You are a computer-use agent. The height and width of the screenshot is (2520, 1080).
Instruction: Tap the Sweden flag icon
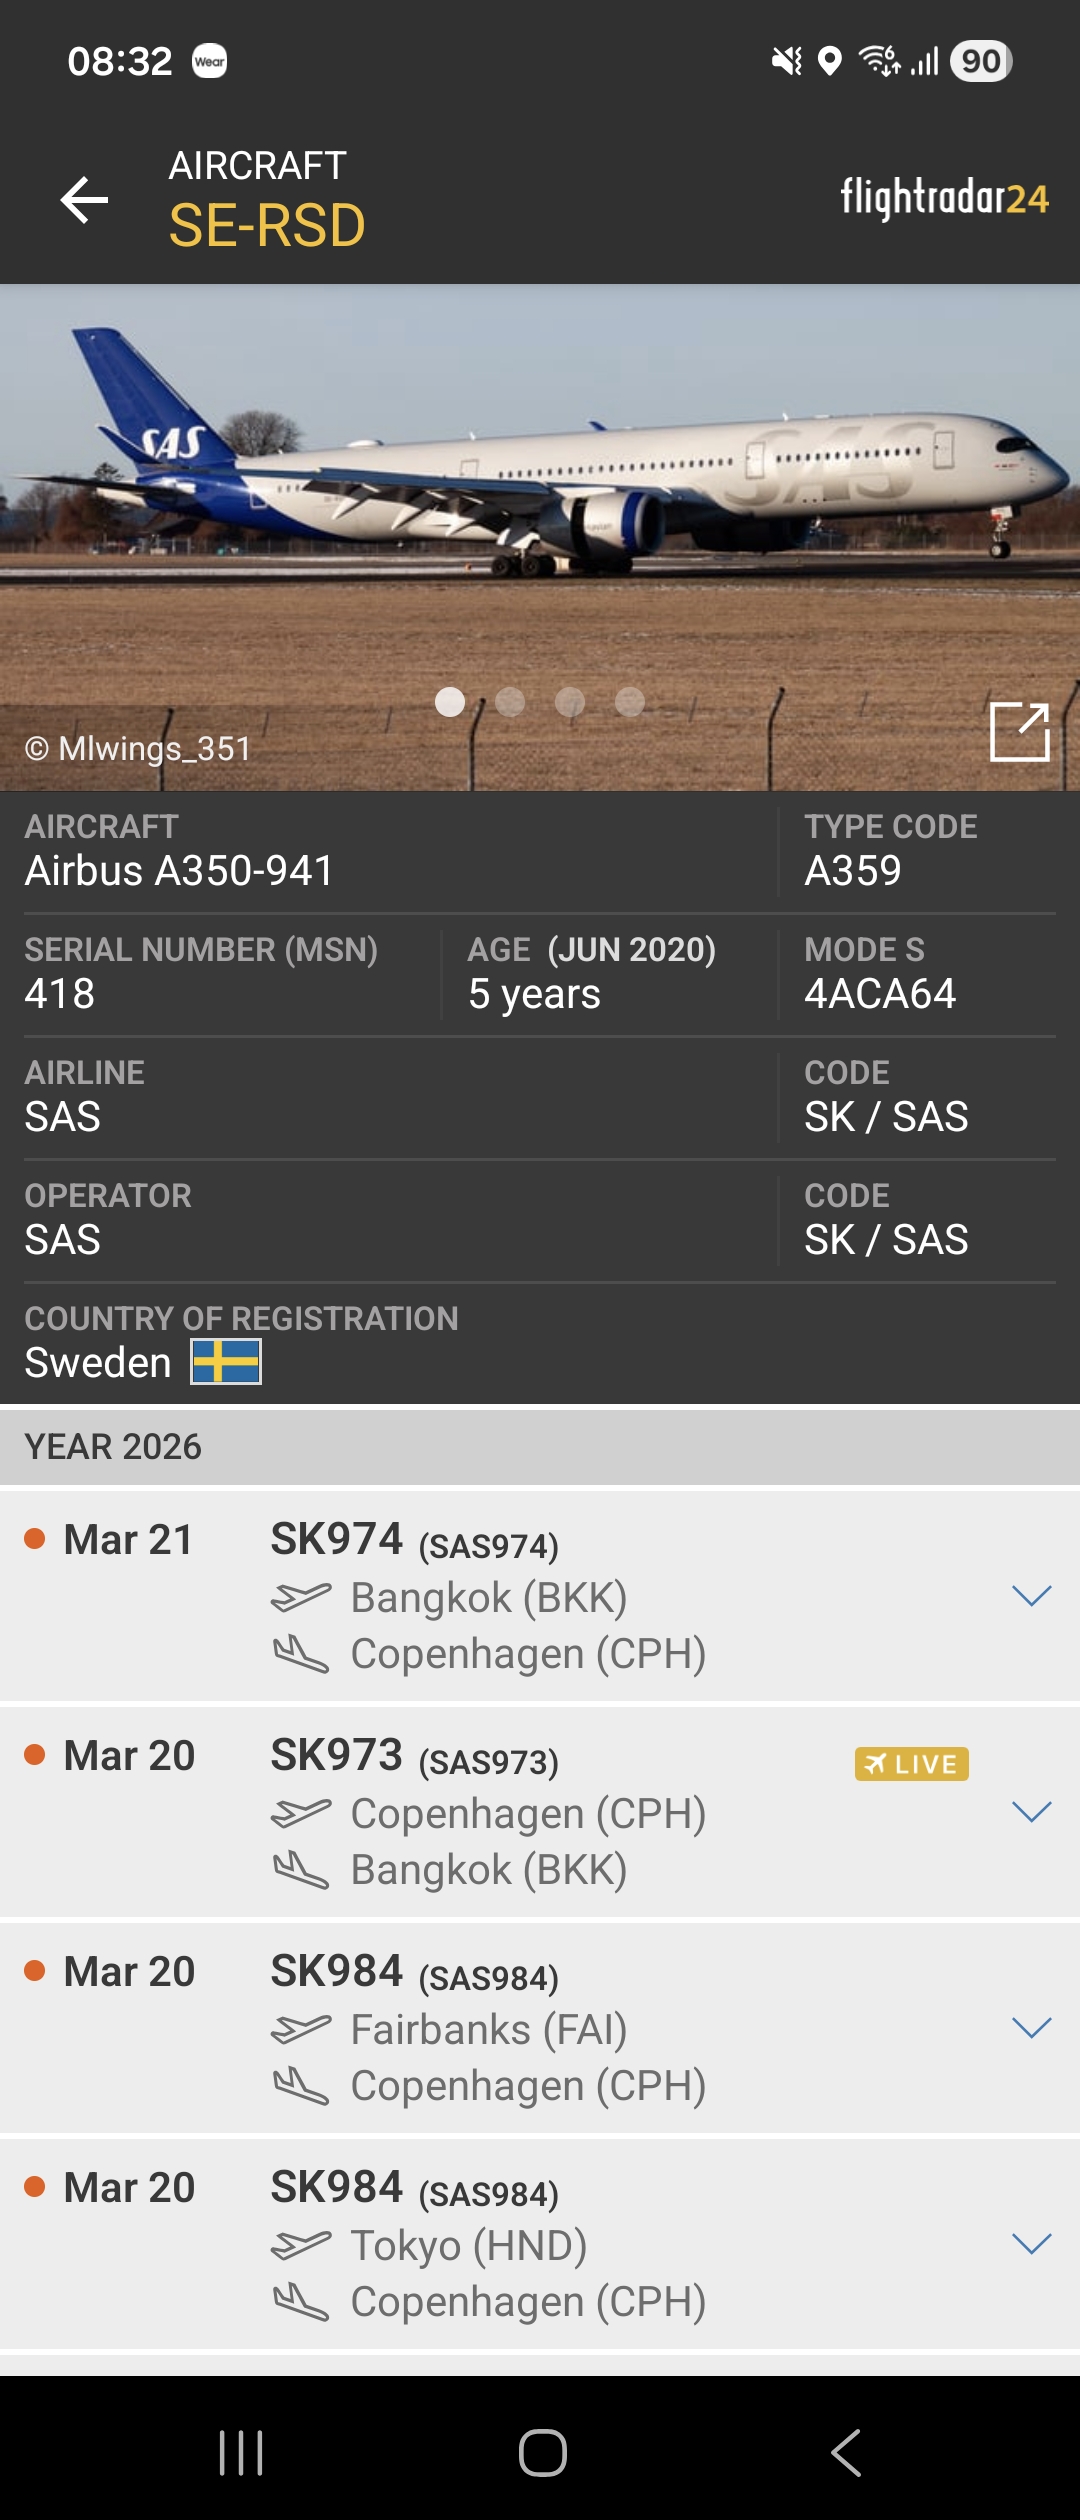point(226,1362)
